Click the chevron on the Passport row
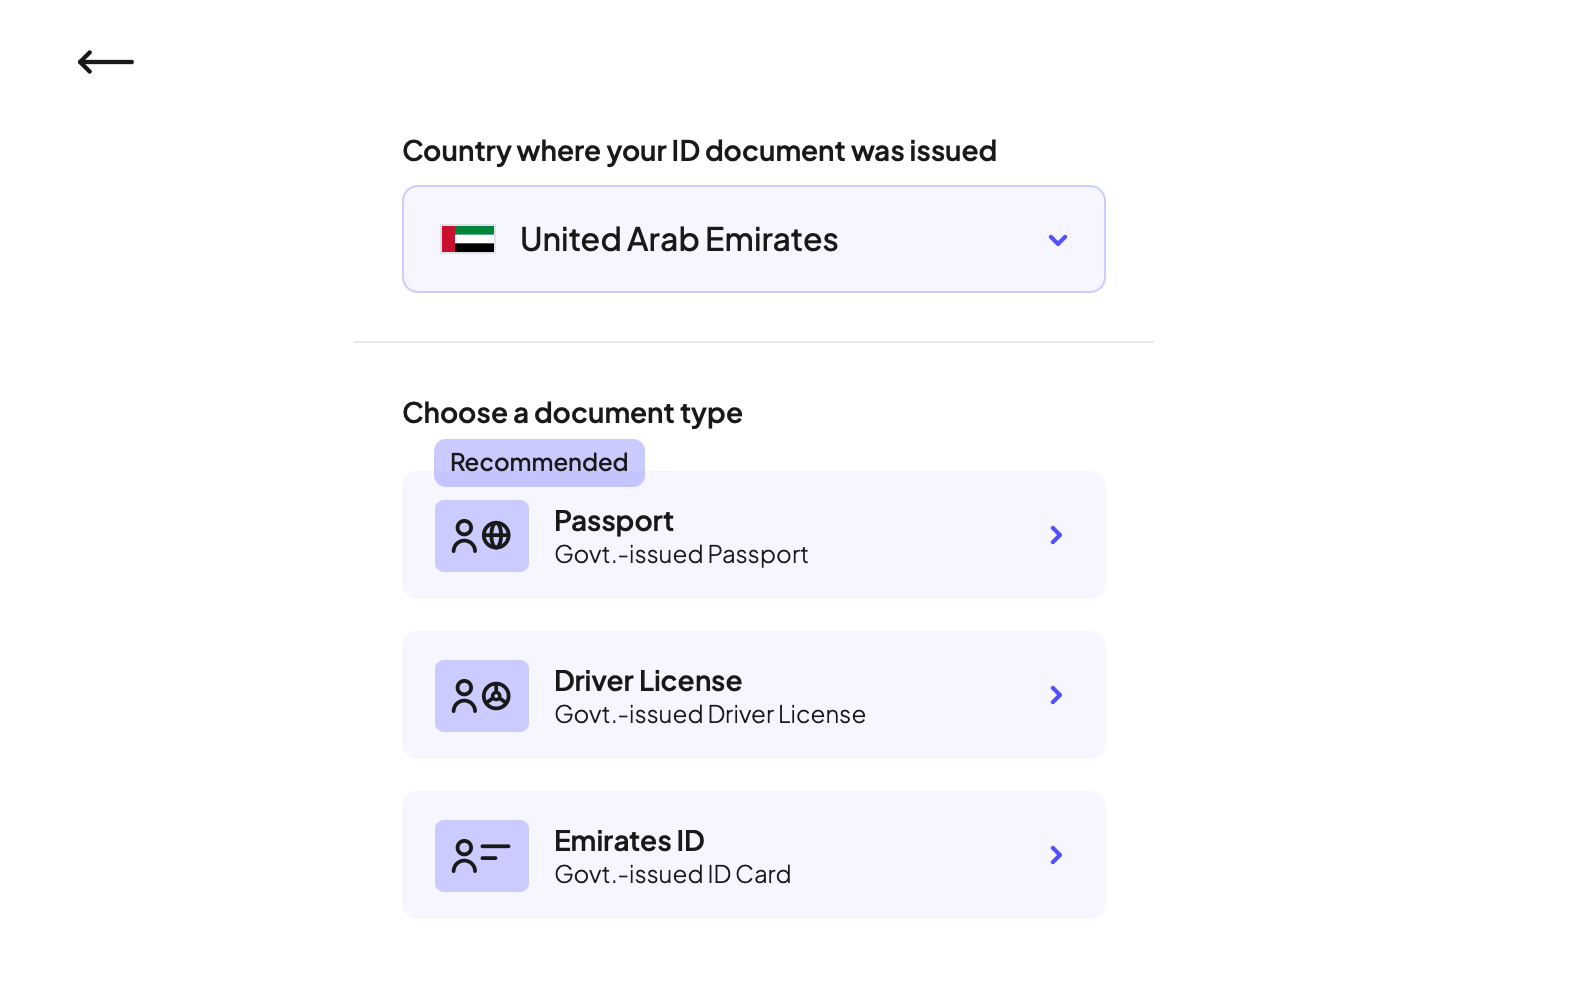This screenshot has width=1576, height=1002. 1056,535
